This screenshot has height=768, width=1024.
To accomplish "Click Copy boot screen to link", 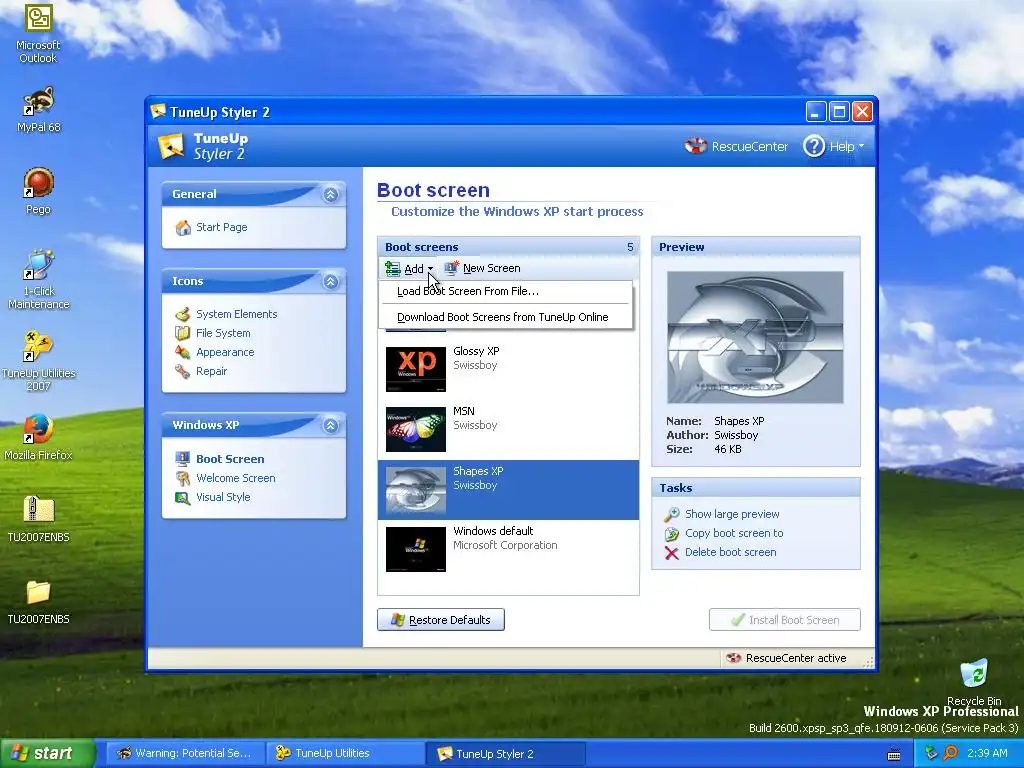I will click(x=734, y=534).
